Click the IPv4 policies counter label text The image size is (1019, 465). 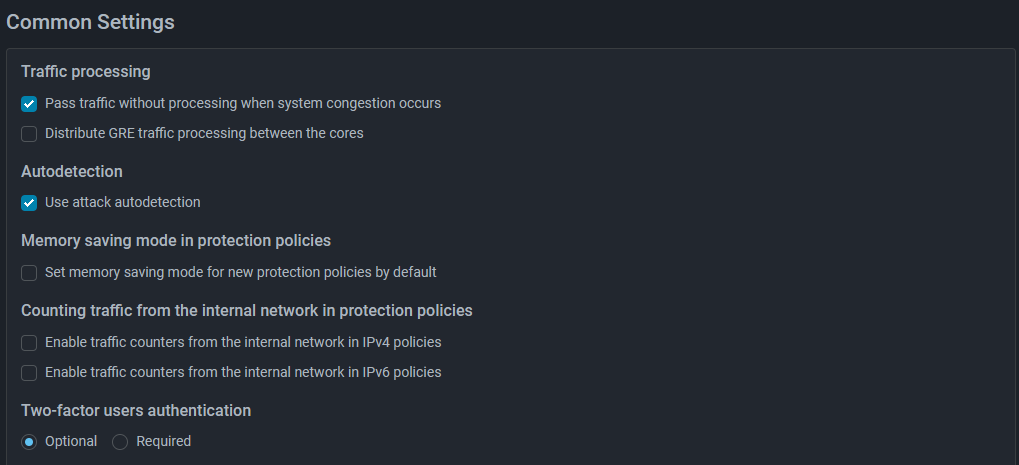(x=243, y=342)
